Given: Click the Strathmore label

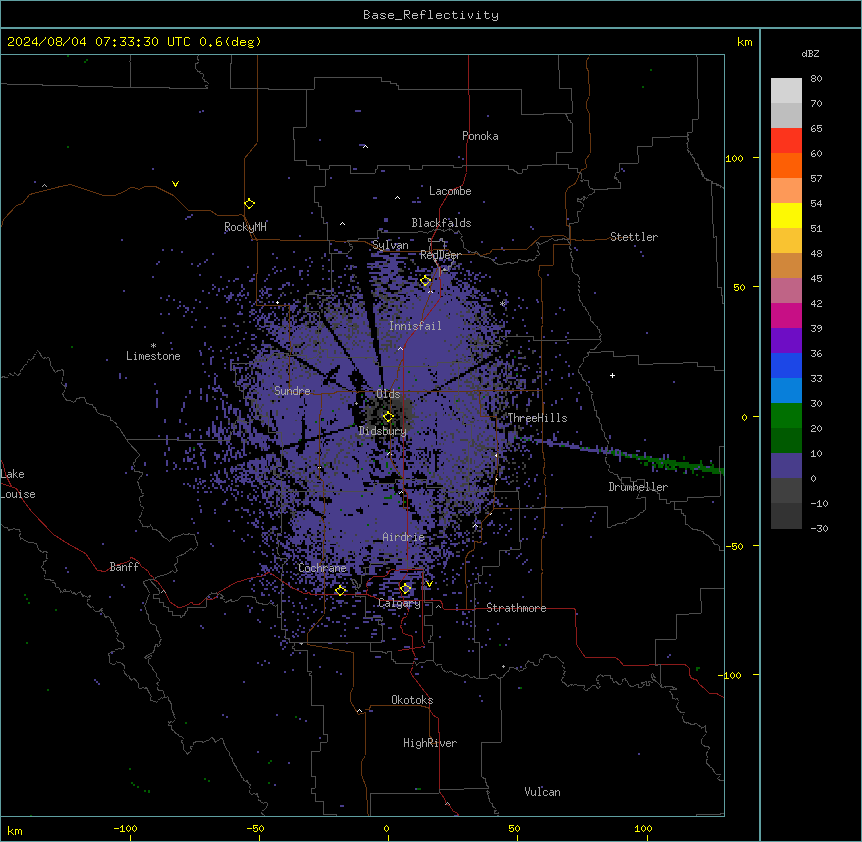Looking at the screenshot, I should [x=516, y=608].
